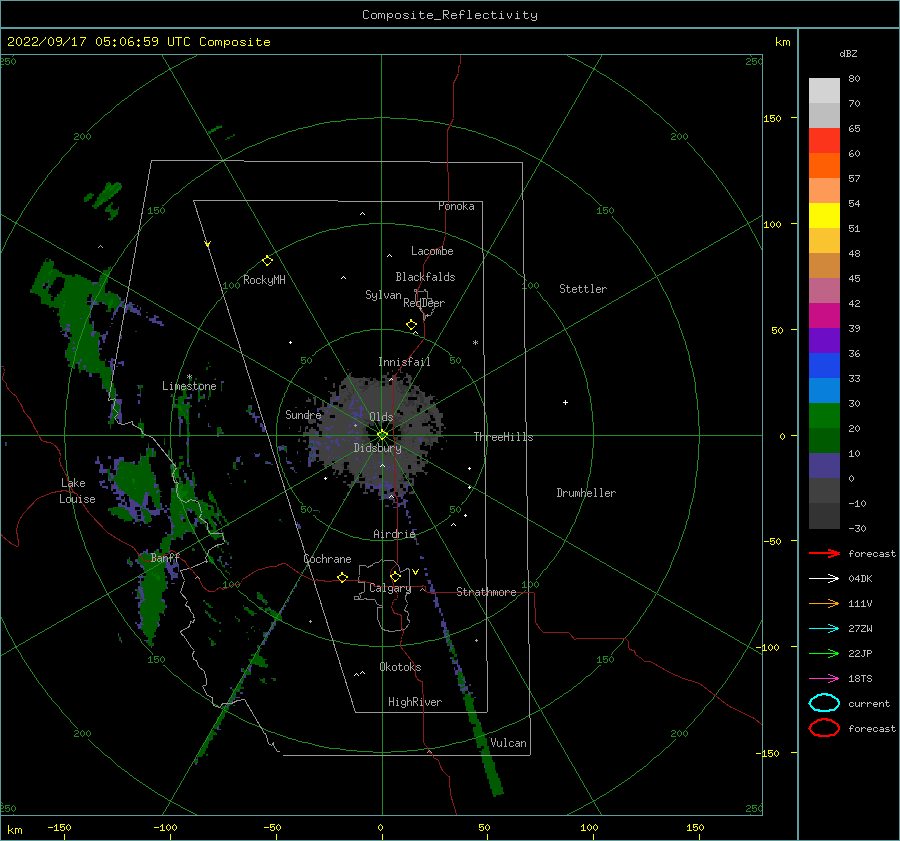Click the red forecast ellipse icon
Image resolution: width=900 pixels, height=841 pixels.
coord(824,728)
